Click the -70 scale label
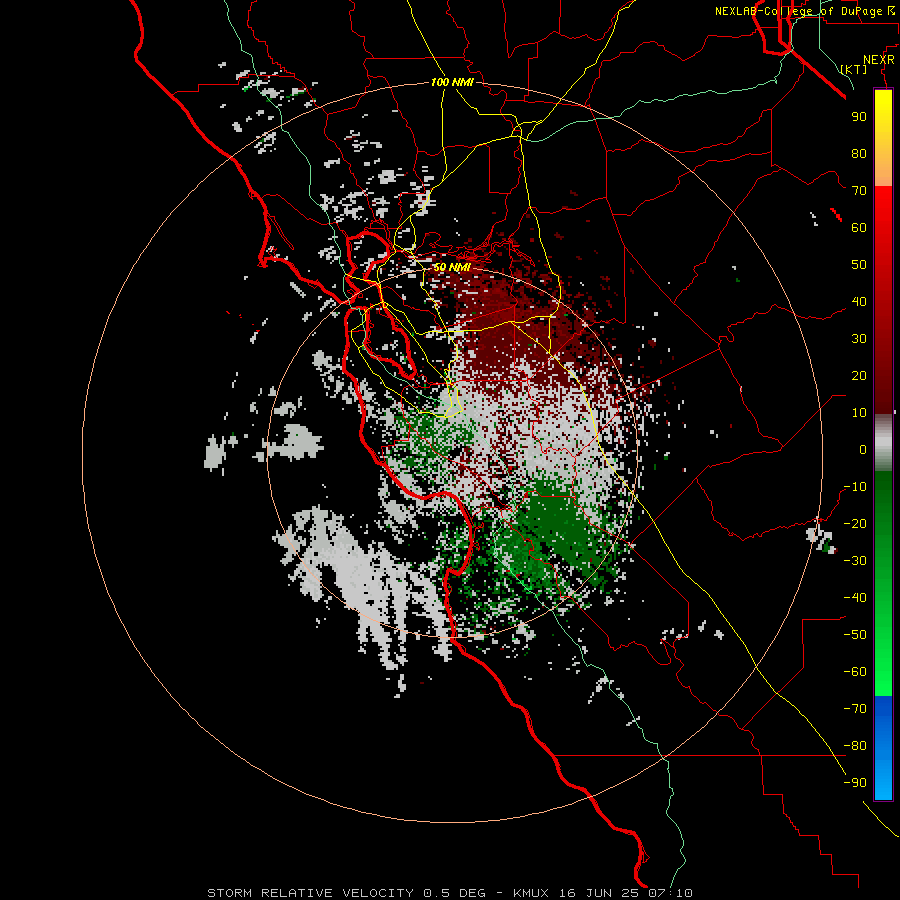Screen dimensions: 900x900 tap(855, 708)
